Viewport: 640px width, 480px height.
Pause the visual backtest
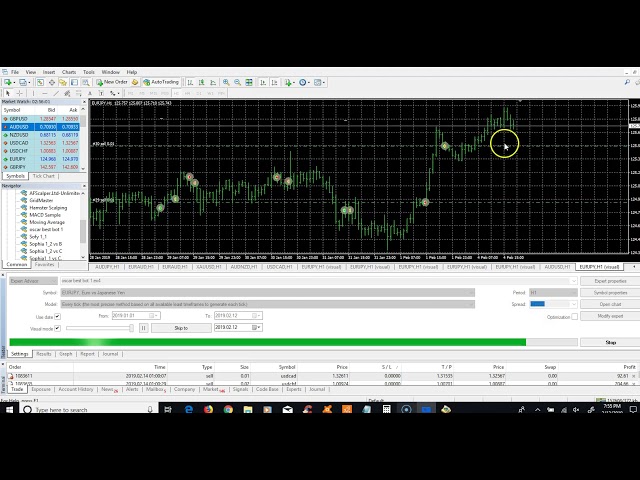143,328
